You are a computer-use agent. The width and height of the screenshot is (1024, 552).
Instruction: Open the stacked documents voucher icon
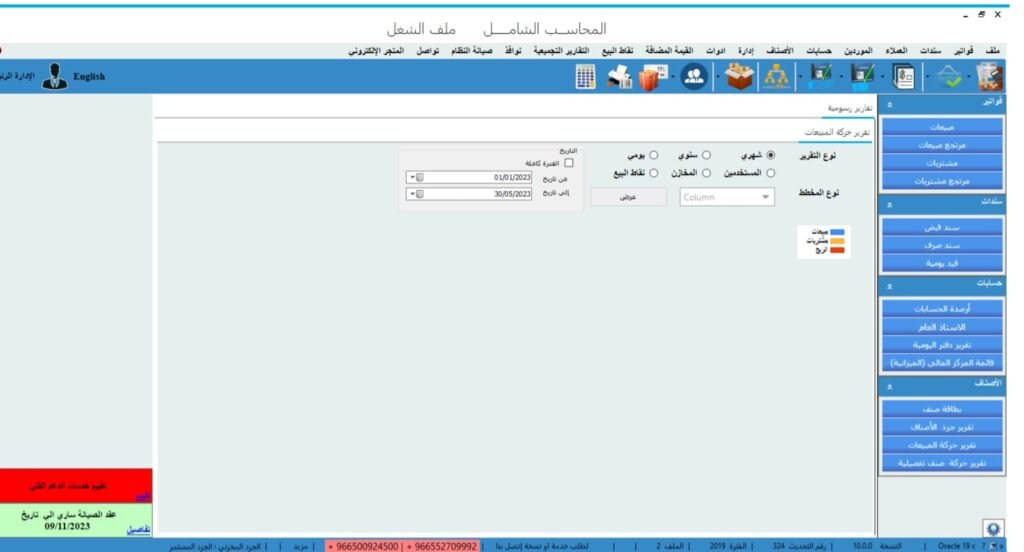coord(904,76)
